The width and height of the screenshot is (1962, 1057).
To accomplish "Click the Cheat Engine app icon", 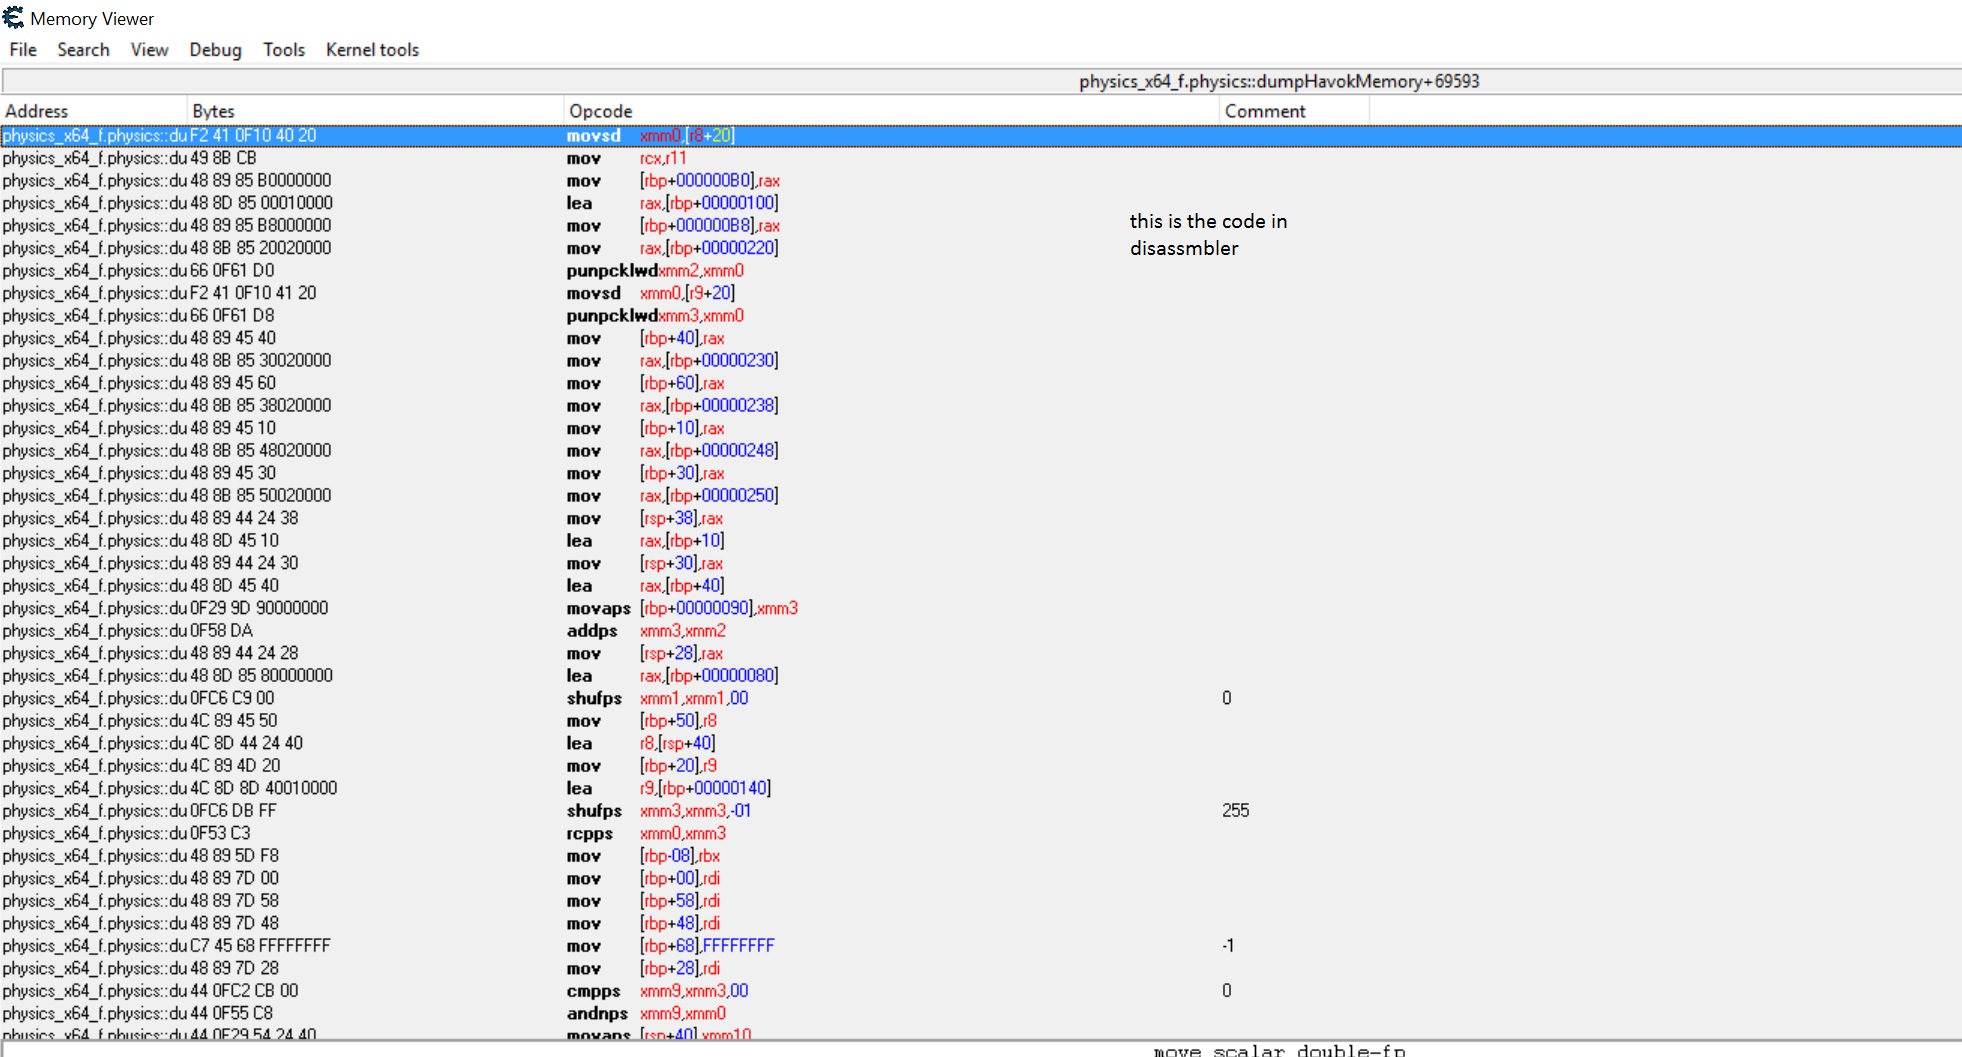I will pyautogui.click(x=13, y=18).
